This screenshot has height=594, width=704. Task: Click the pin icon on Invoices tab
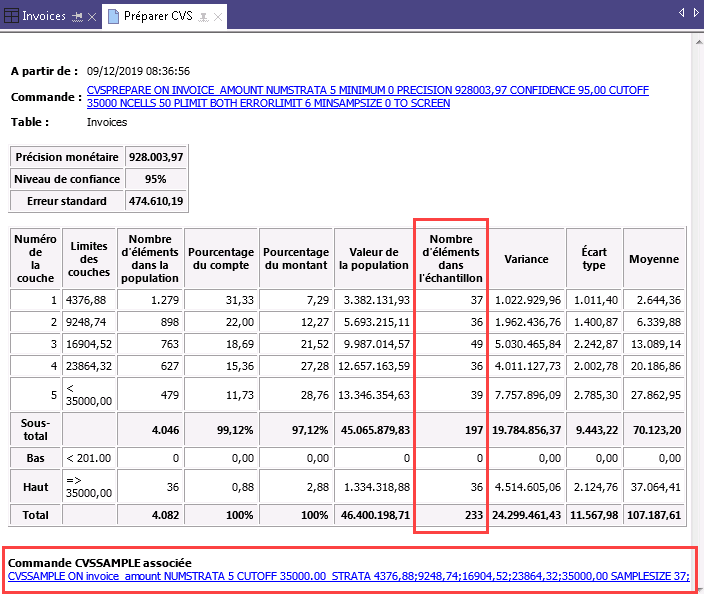coord(77,17)
